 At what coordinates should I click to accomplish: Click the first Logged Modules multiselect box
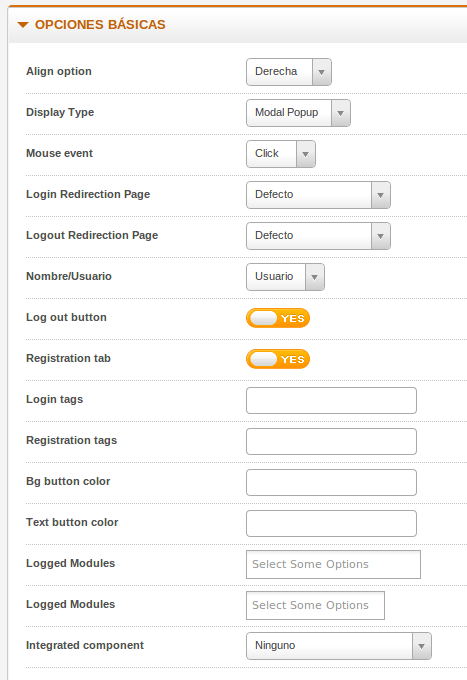[x=333, y=564]
